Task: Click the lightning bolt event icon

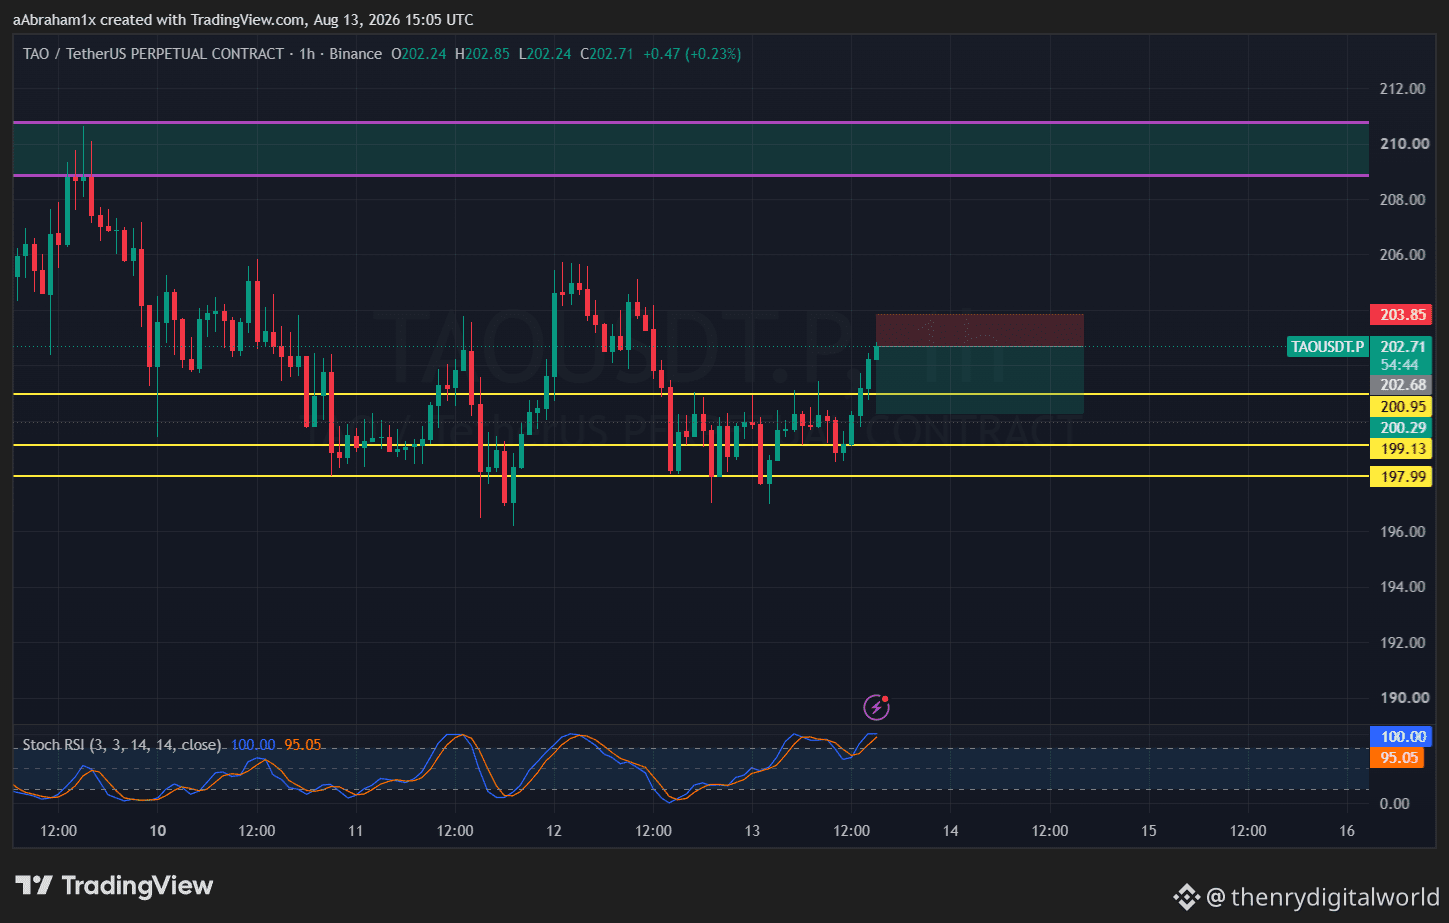Action: tap(877, 708)
